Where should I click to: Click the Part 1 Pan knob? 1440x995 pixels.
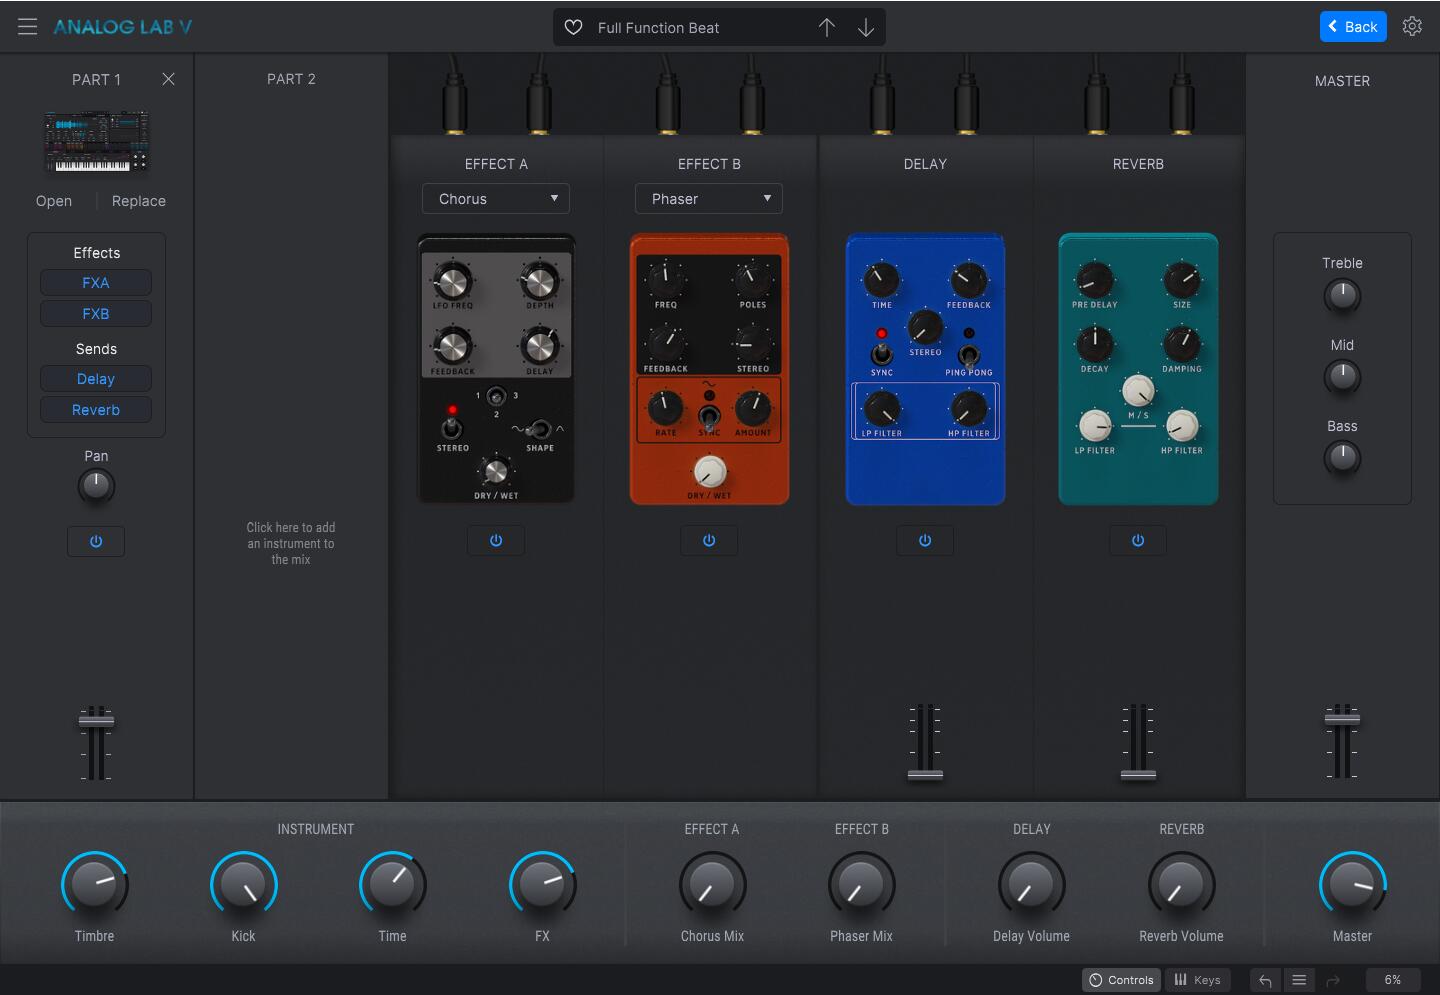tap(96, 487)
